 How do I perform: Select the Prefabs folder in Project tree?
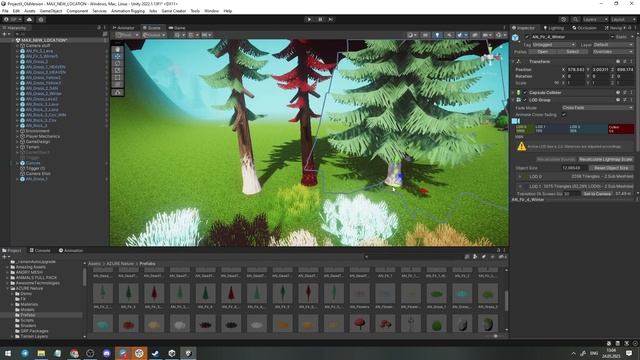click(x=28, y=315)
